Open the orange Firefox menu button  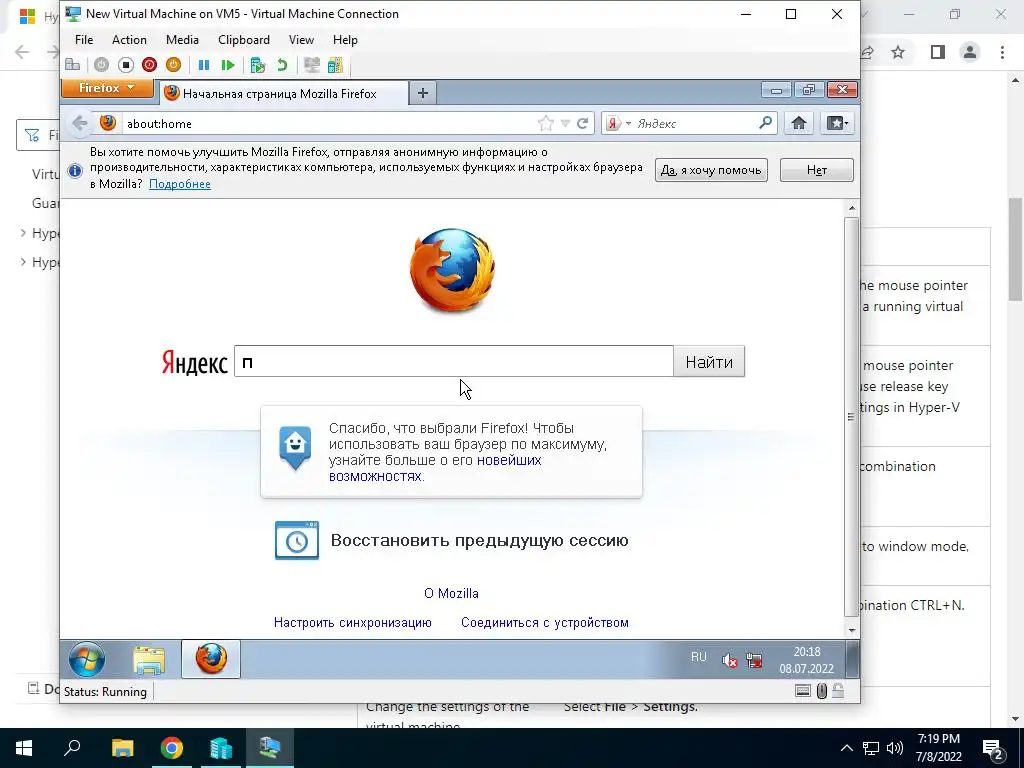point(107,88)
